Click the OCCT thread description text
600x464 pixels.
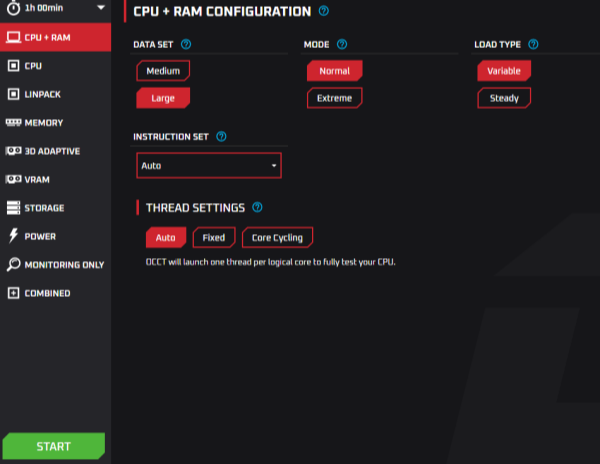tap(271, 262)
